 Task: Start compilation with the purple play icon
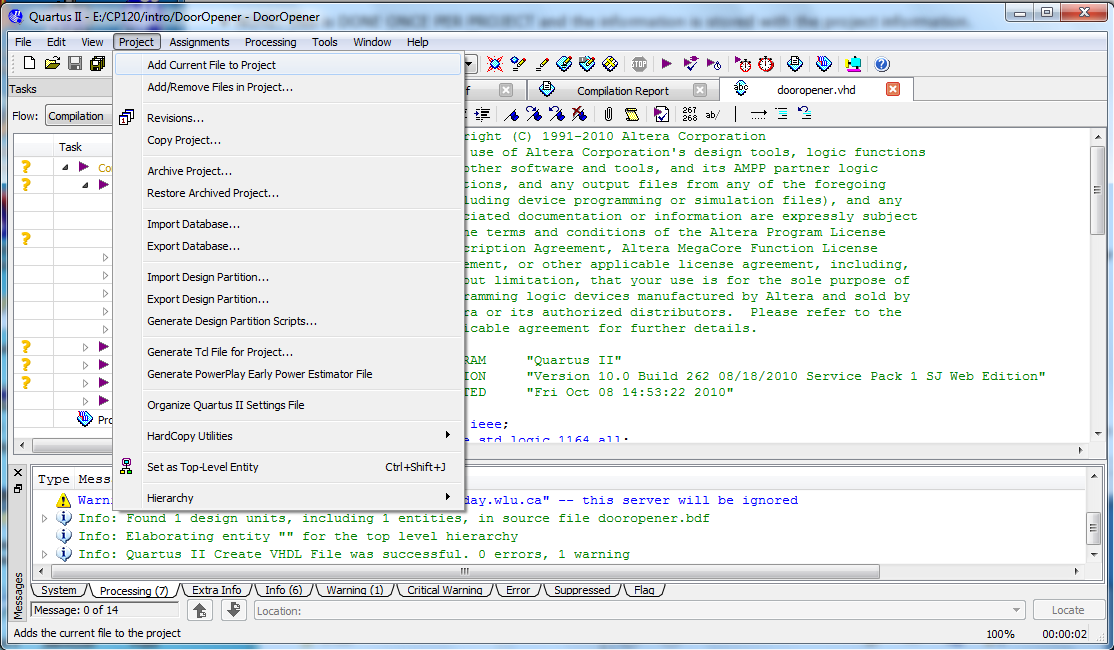click(x=666, y=65)
